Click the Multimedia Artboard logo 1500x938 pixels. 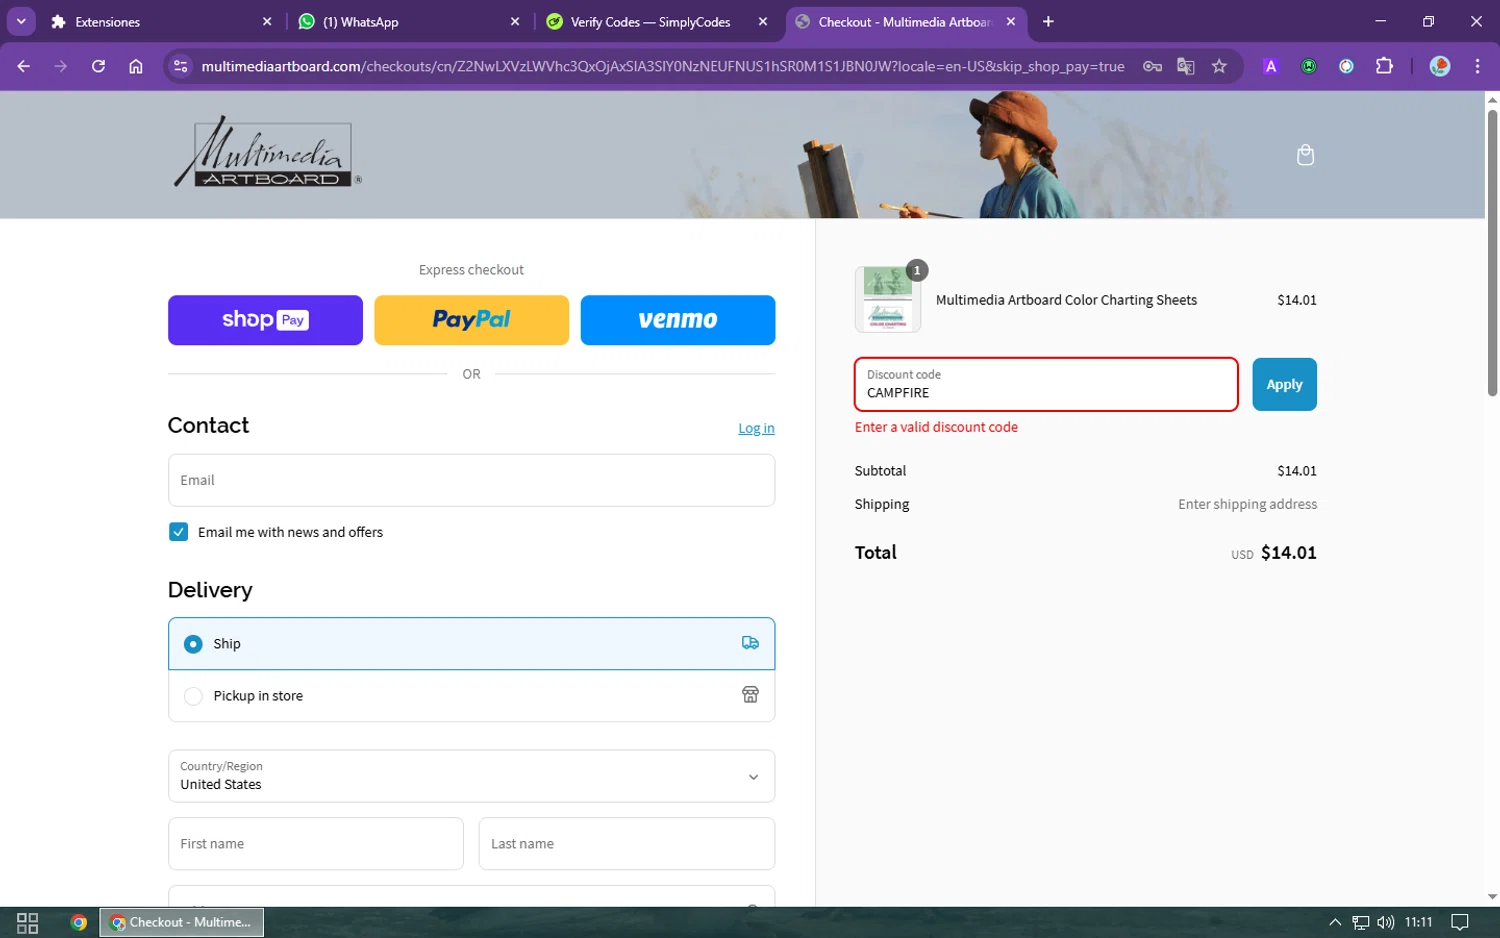tap(267, 153)
